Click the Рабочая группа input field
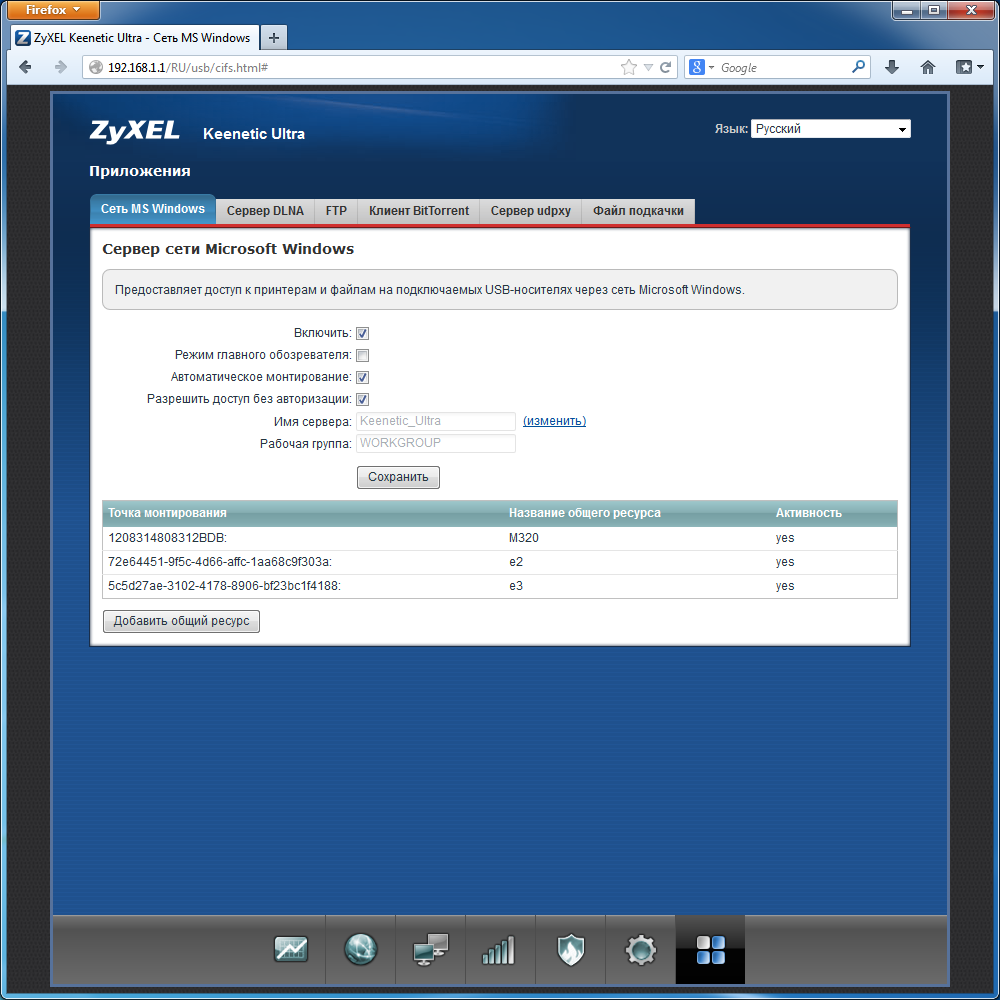Image resolution: width=1000 pixels, height=1000 pixels. (x=436, y=443)
